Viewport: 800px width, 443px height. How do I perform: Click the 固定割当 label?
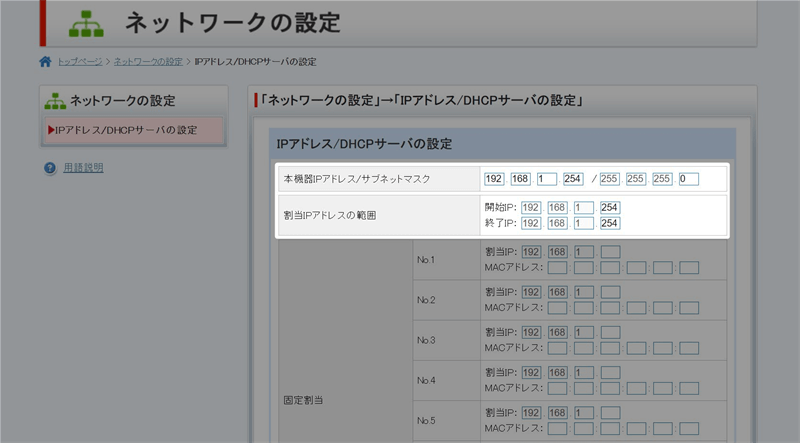(303, 400)
